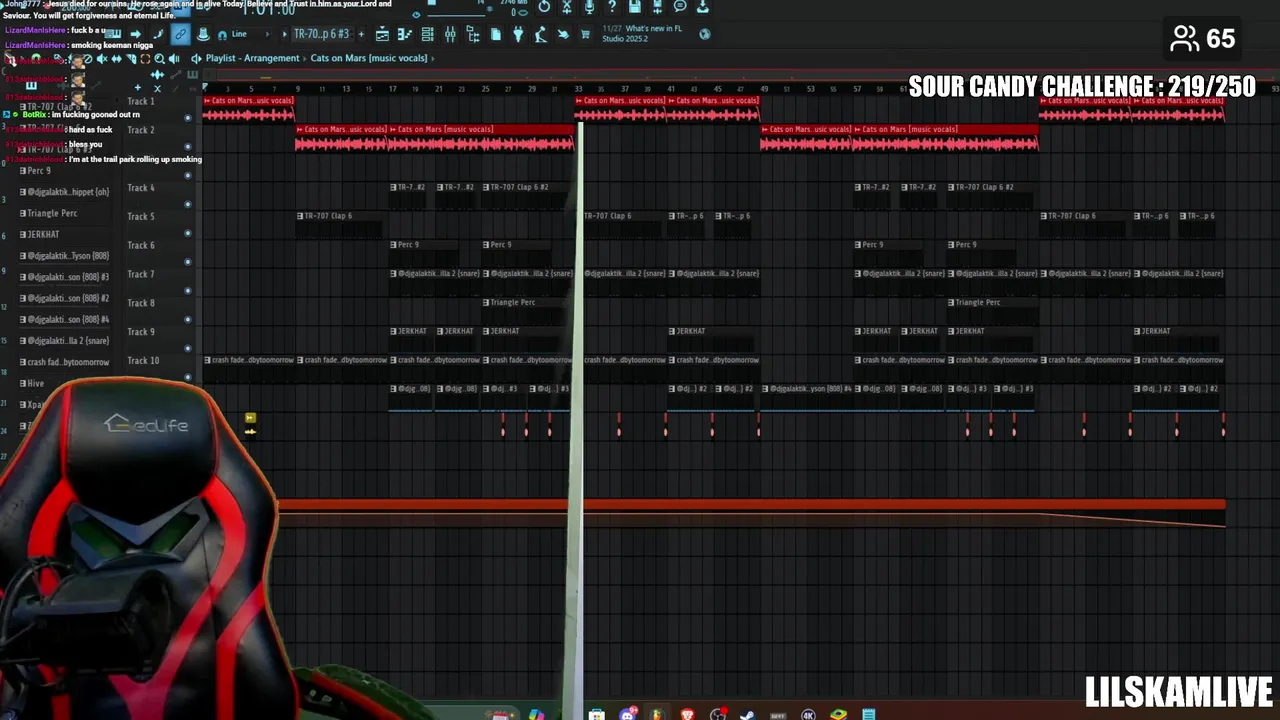Click the download/export icon in top bar

[703, 7]
